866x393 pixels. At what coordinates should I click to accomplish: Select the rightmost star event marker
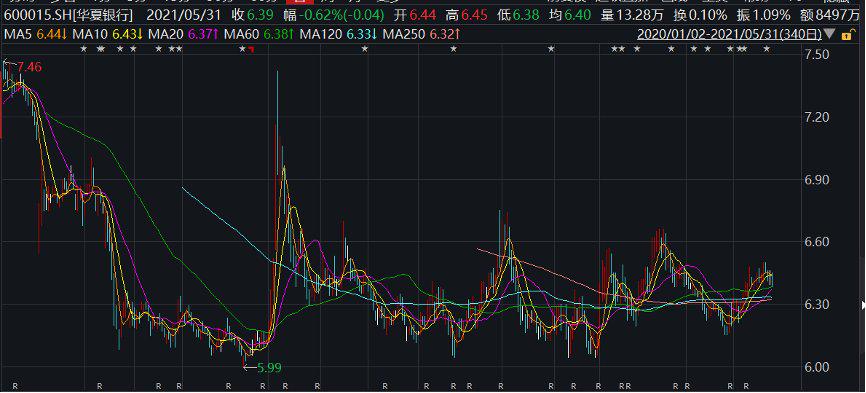coord(767,49)
